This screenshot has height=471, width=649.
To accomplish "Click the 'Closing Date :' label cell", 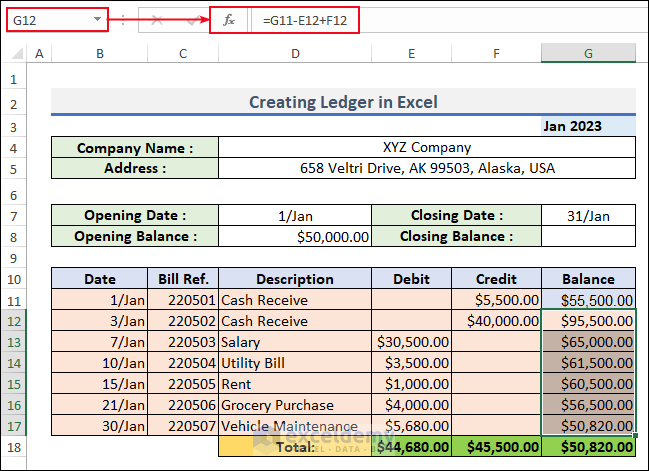I will pos(457,215).
